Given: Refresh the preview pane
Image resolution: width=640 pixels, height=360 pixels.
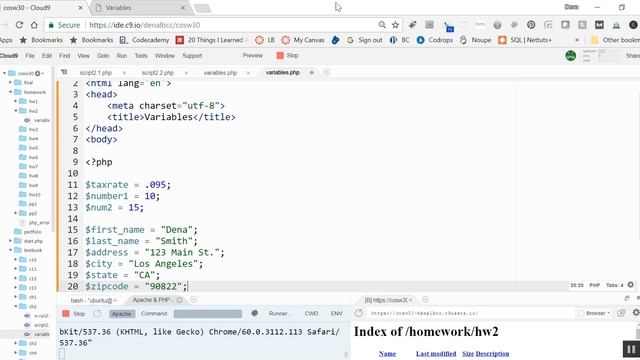Looking at the screenshot, I should pos(358,313).
